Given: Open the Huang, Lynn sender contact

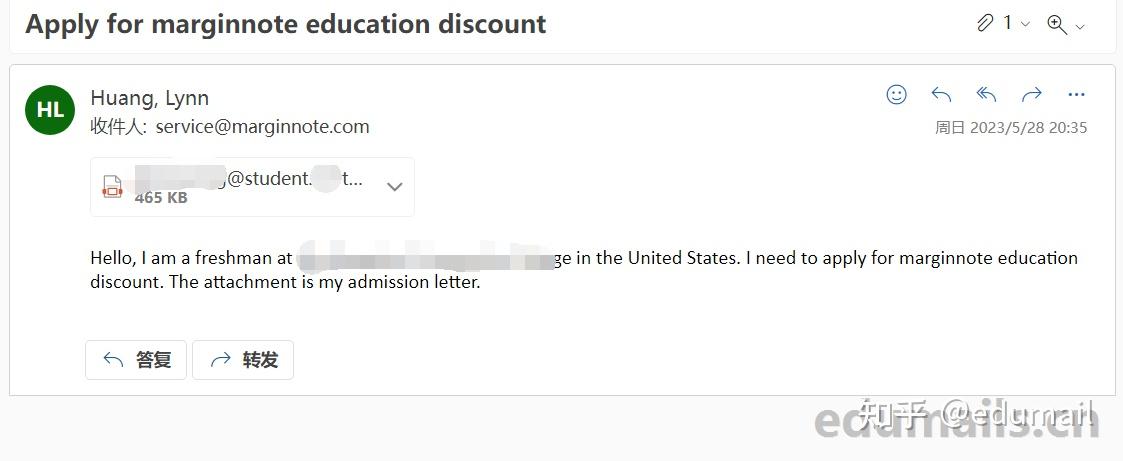Looking at the screenshot, I should [x=149, y=98].
